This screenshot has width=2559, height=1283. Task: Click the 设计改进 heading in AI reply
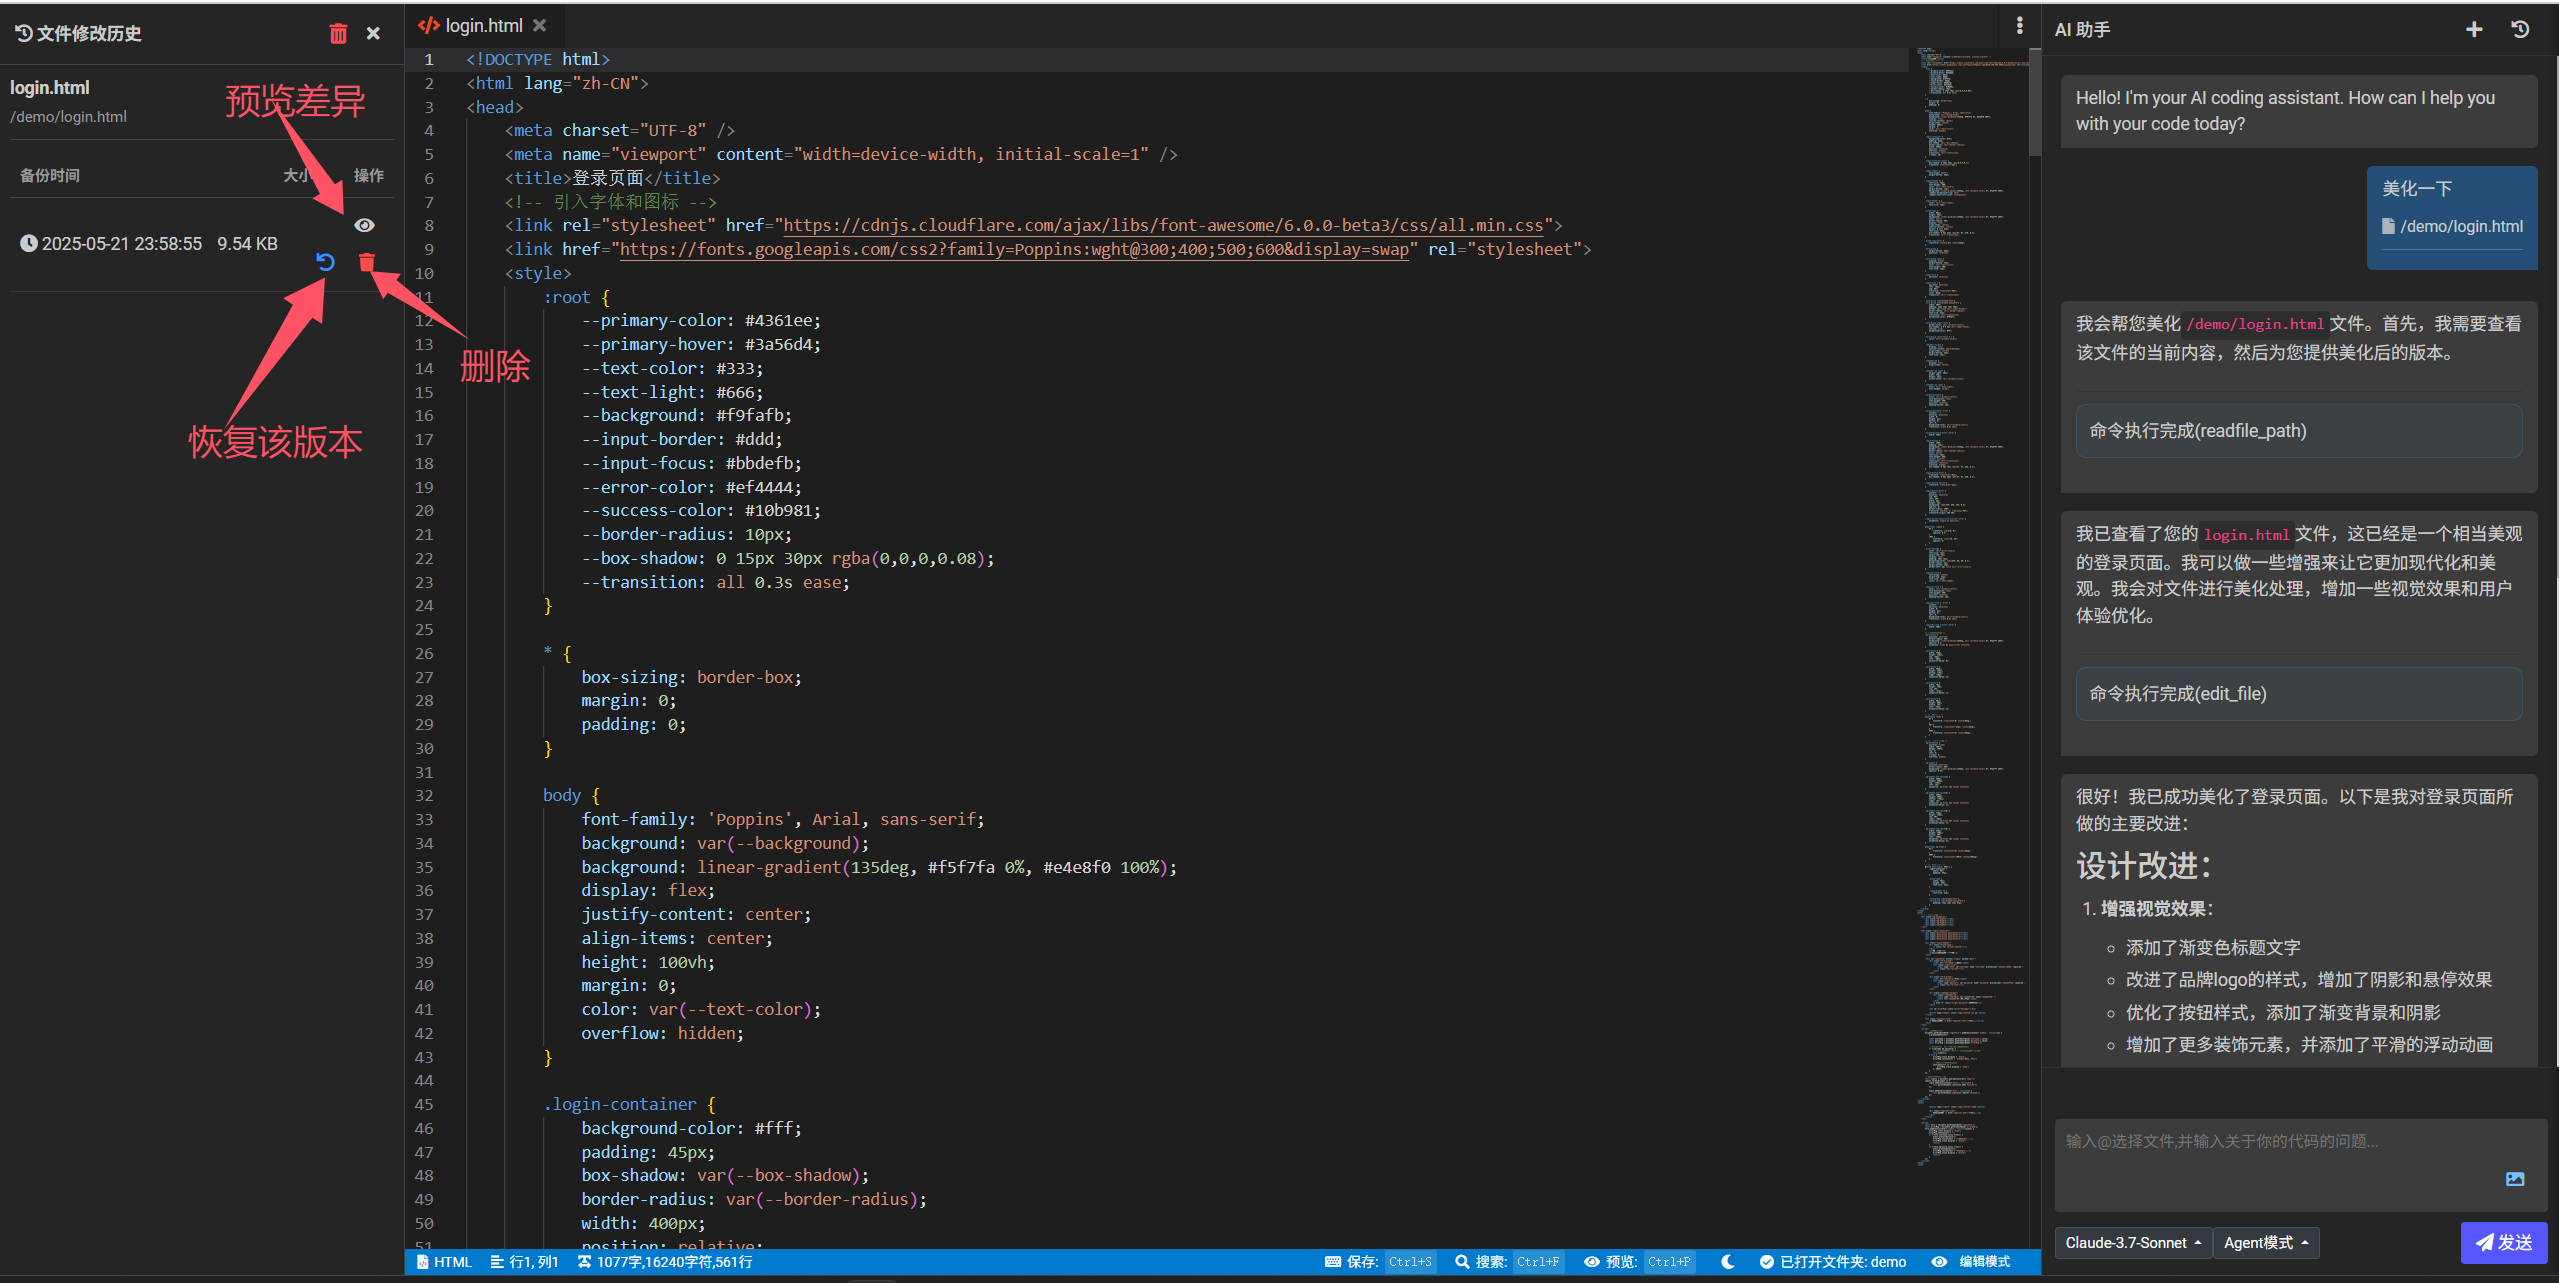(2144, 866)
